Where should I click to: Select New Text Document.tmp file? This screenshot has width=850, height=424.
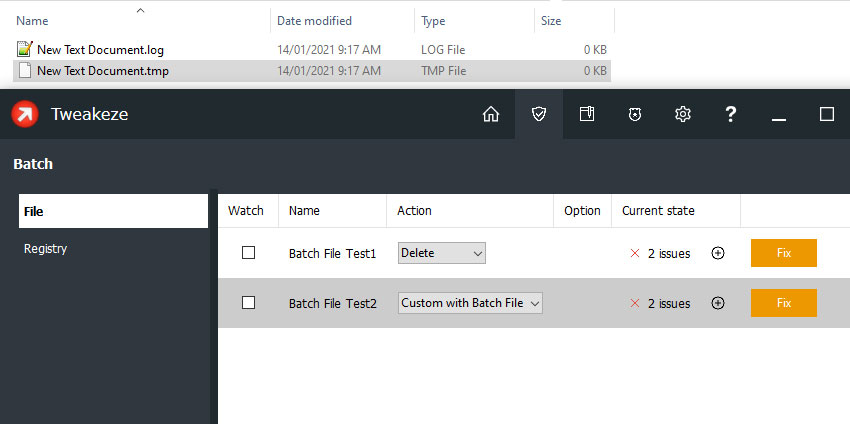tap(103, 71)
